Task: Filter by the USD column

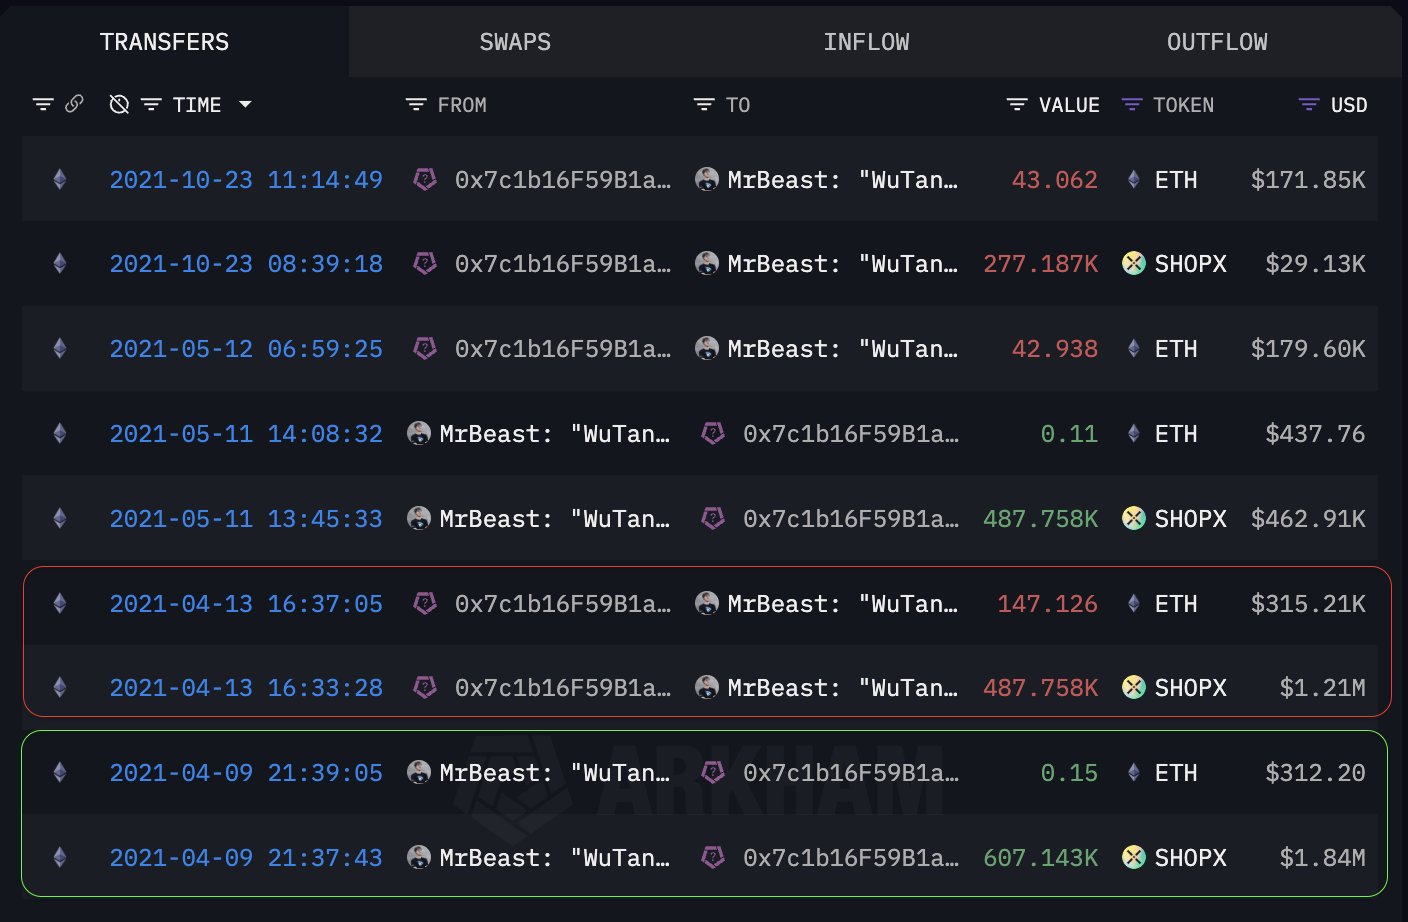Action: point(1308,104)
